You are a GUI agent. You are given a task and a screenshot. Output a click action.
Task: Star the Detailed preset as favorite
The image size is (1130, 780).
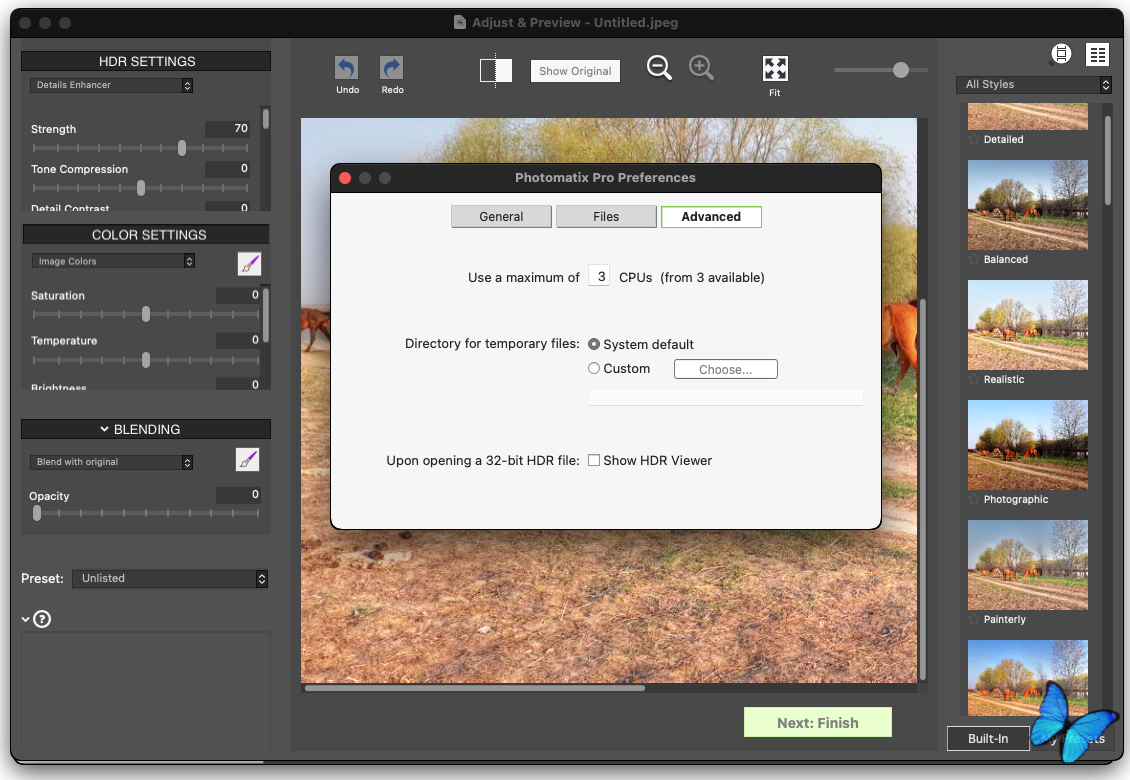coord(974,139)
